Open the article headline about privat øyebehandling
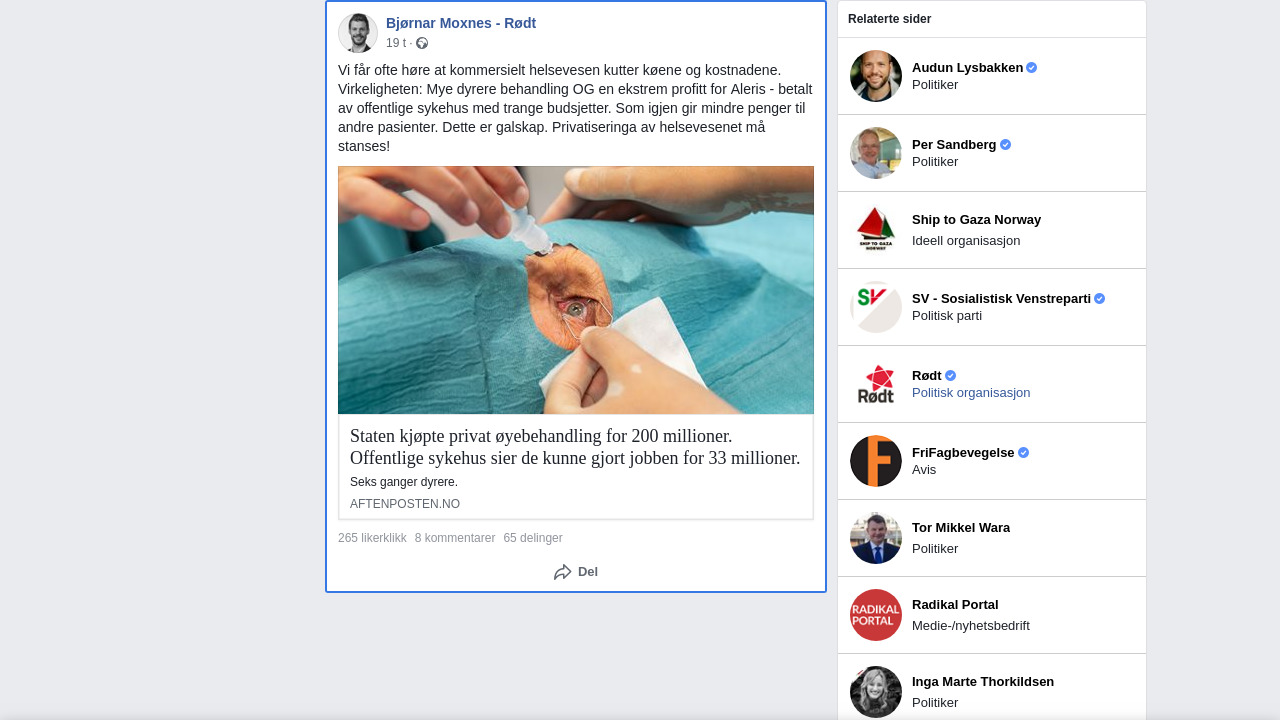 tap(575, 447)
